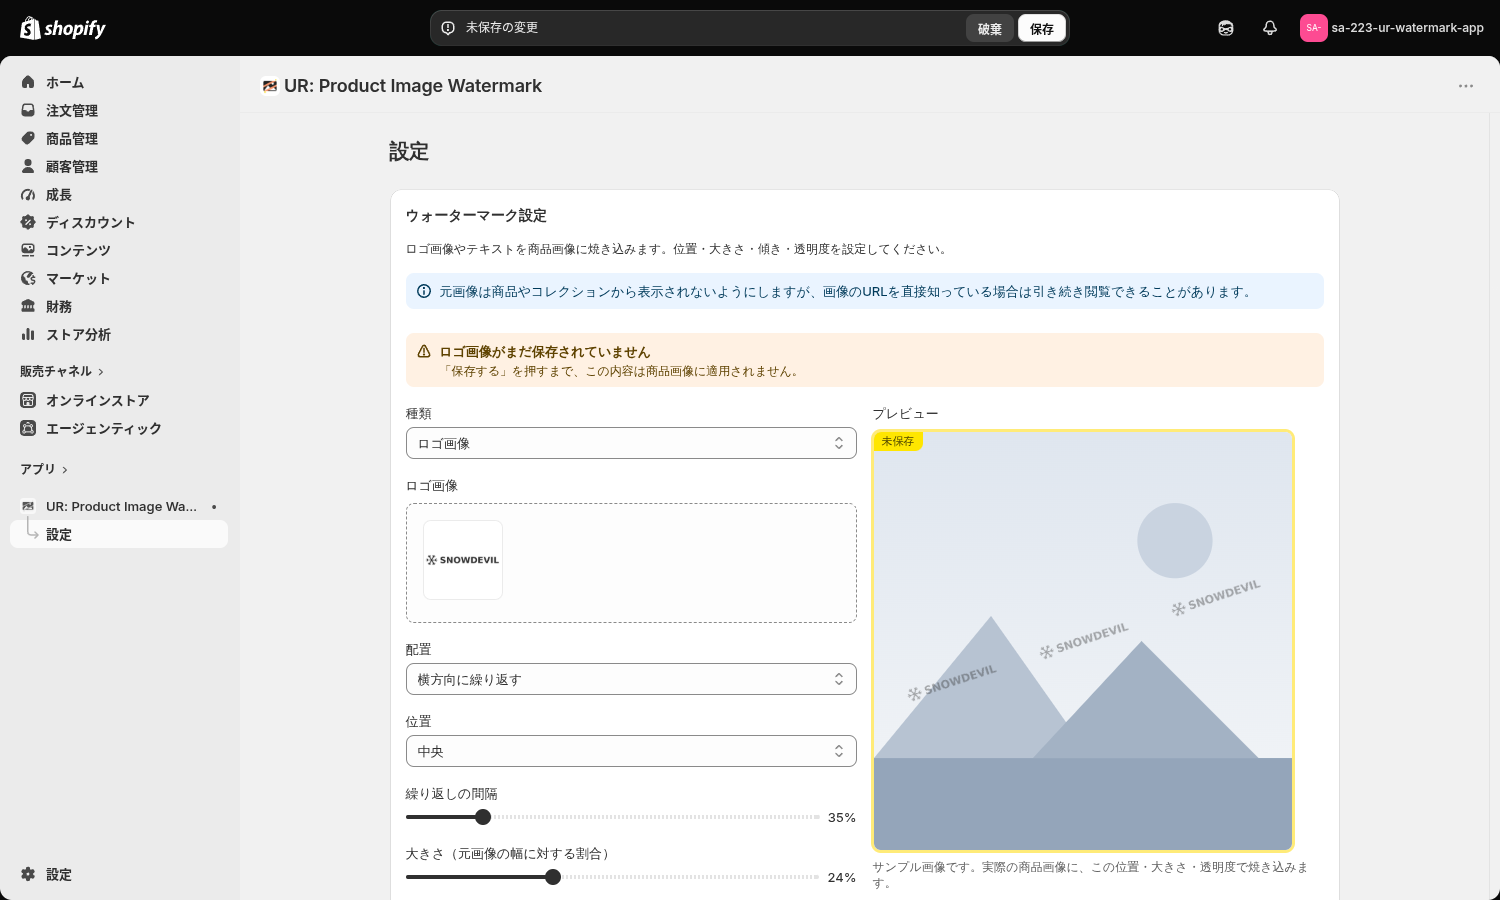Click the 成長 growth icon
Image resolution: width=1500 pixels, height=900 pixels.
tap(28, 194)
